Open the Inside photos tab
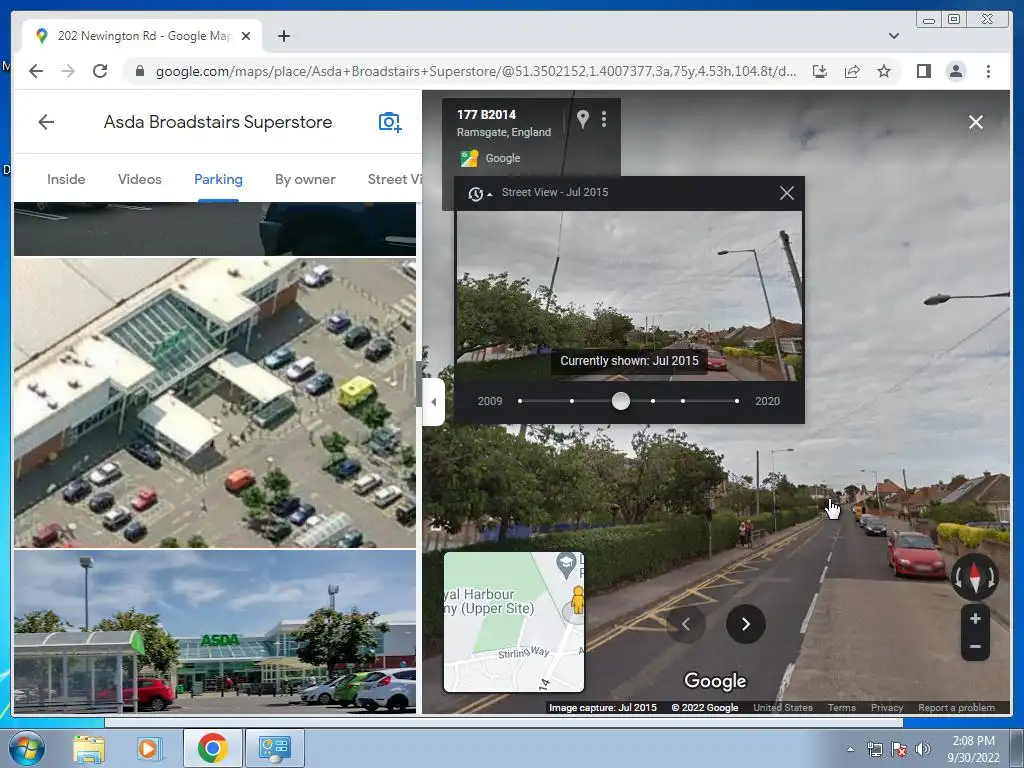The height and width of the screenshot is (768, 1024). (x=66, y=179)
